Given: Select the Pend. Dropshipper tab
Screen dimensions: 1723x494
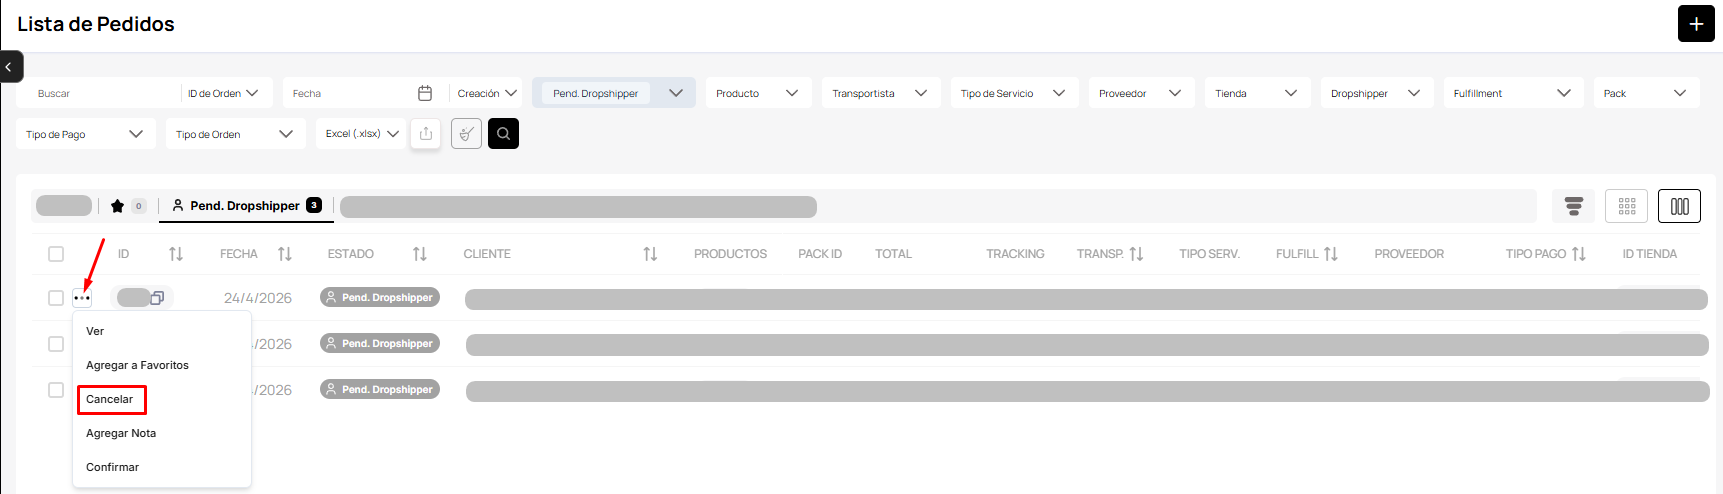Looking at the screenshot, I should [246, 206].
